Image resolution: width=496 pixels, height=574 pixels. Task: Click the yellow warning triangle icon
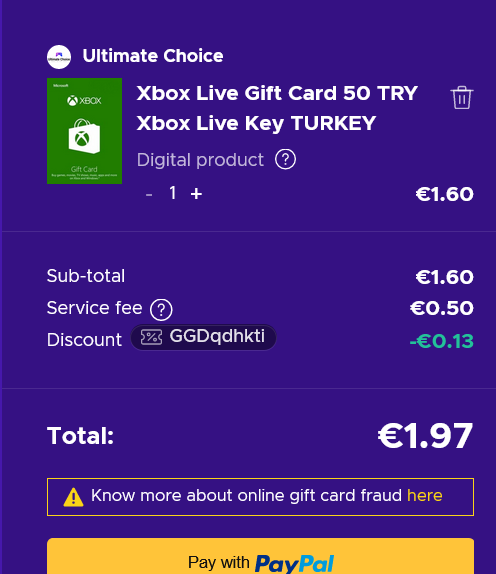click(73, 497)
